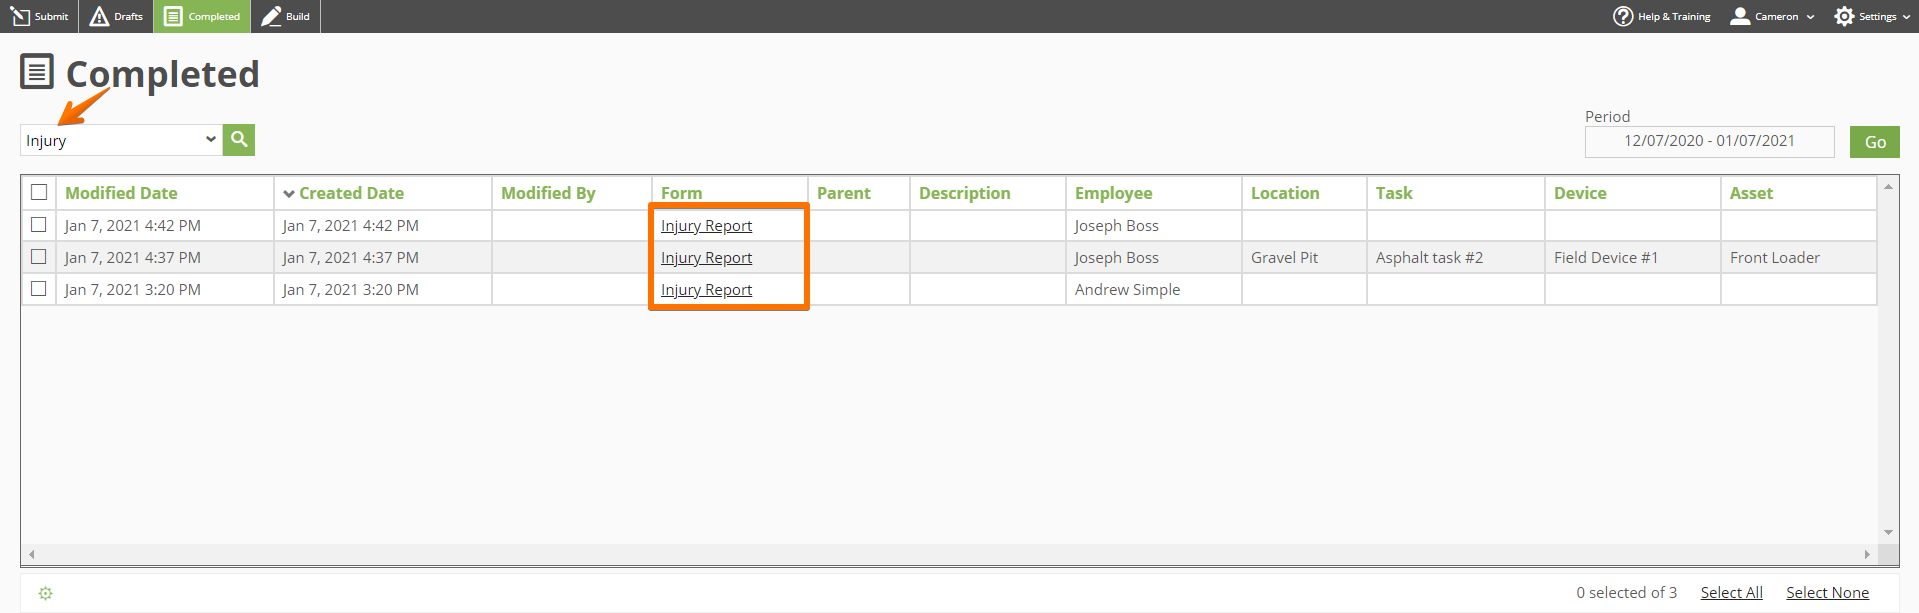Image resolution: width=1919 pixels, height=613 pixels.
Task: Expand the Cameron user menu
Action: point(1810,17)
